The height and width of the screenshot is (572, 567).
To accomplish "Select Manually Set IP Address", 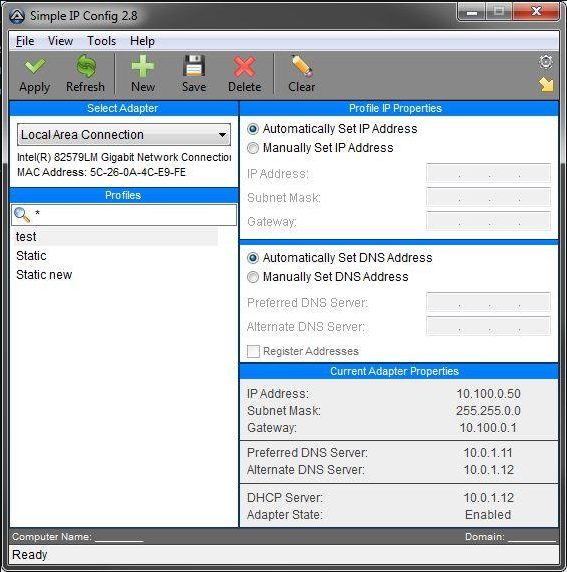I will 253,148.
